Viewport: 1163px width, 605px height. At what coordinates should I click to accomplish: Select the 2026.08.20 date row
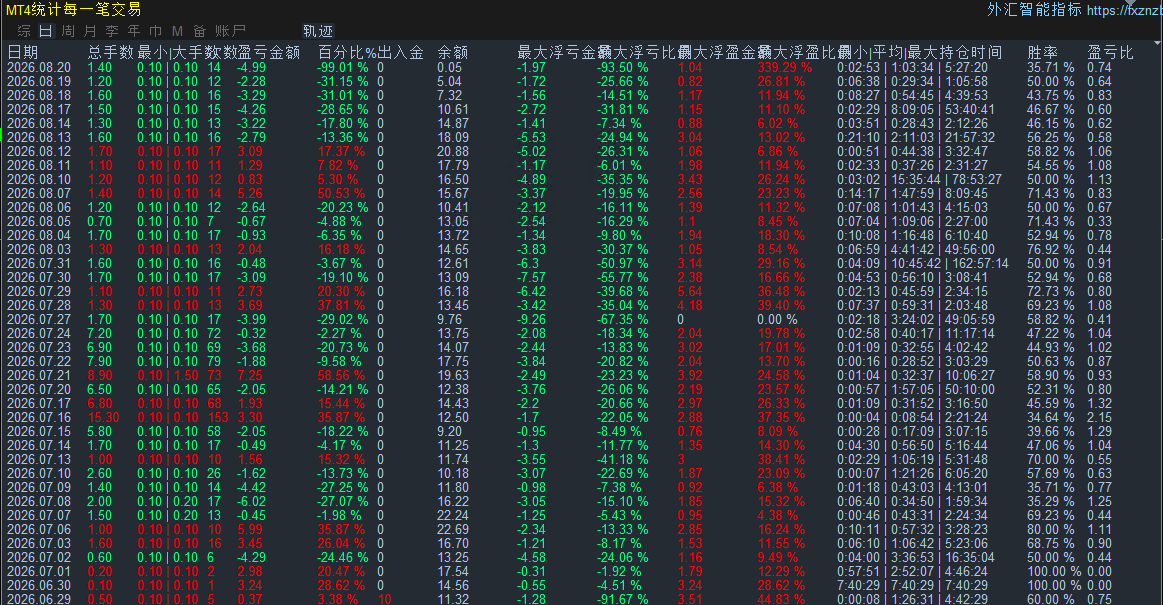point(582,67)
